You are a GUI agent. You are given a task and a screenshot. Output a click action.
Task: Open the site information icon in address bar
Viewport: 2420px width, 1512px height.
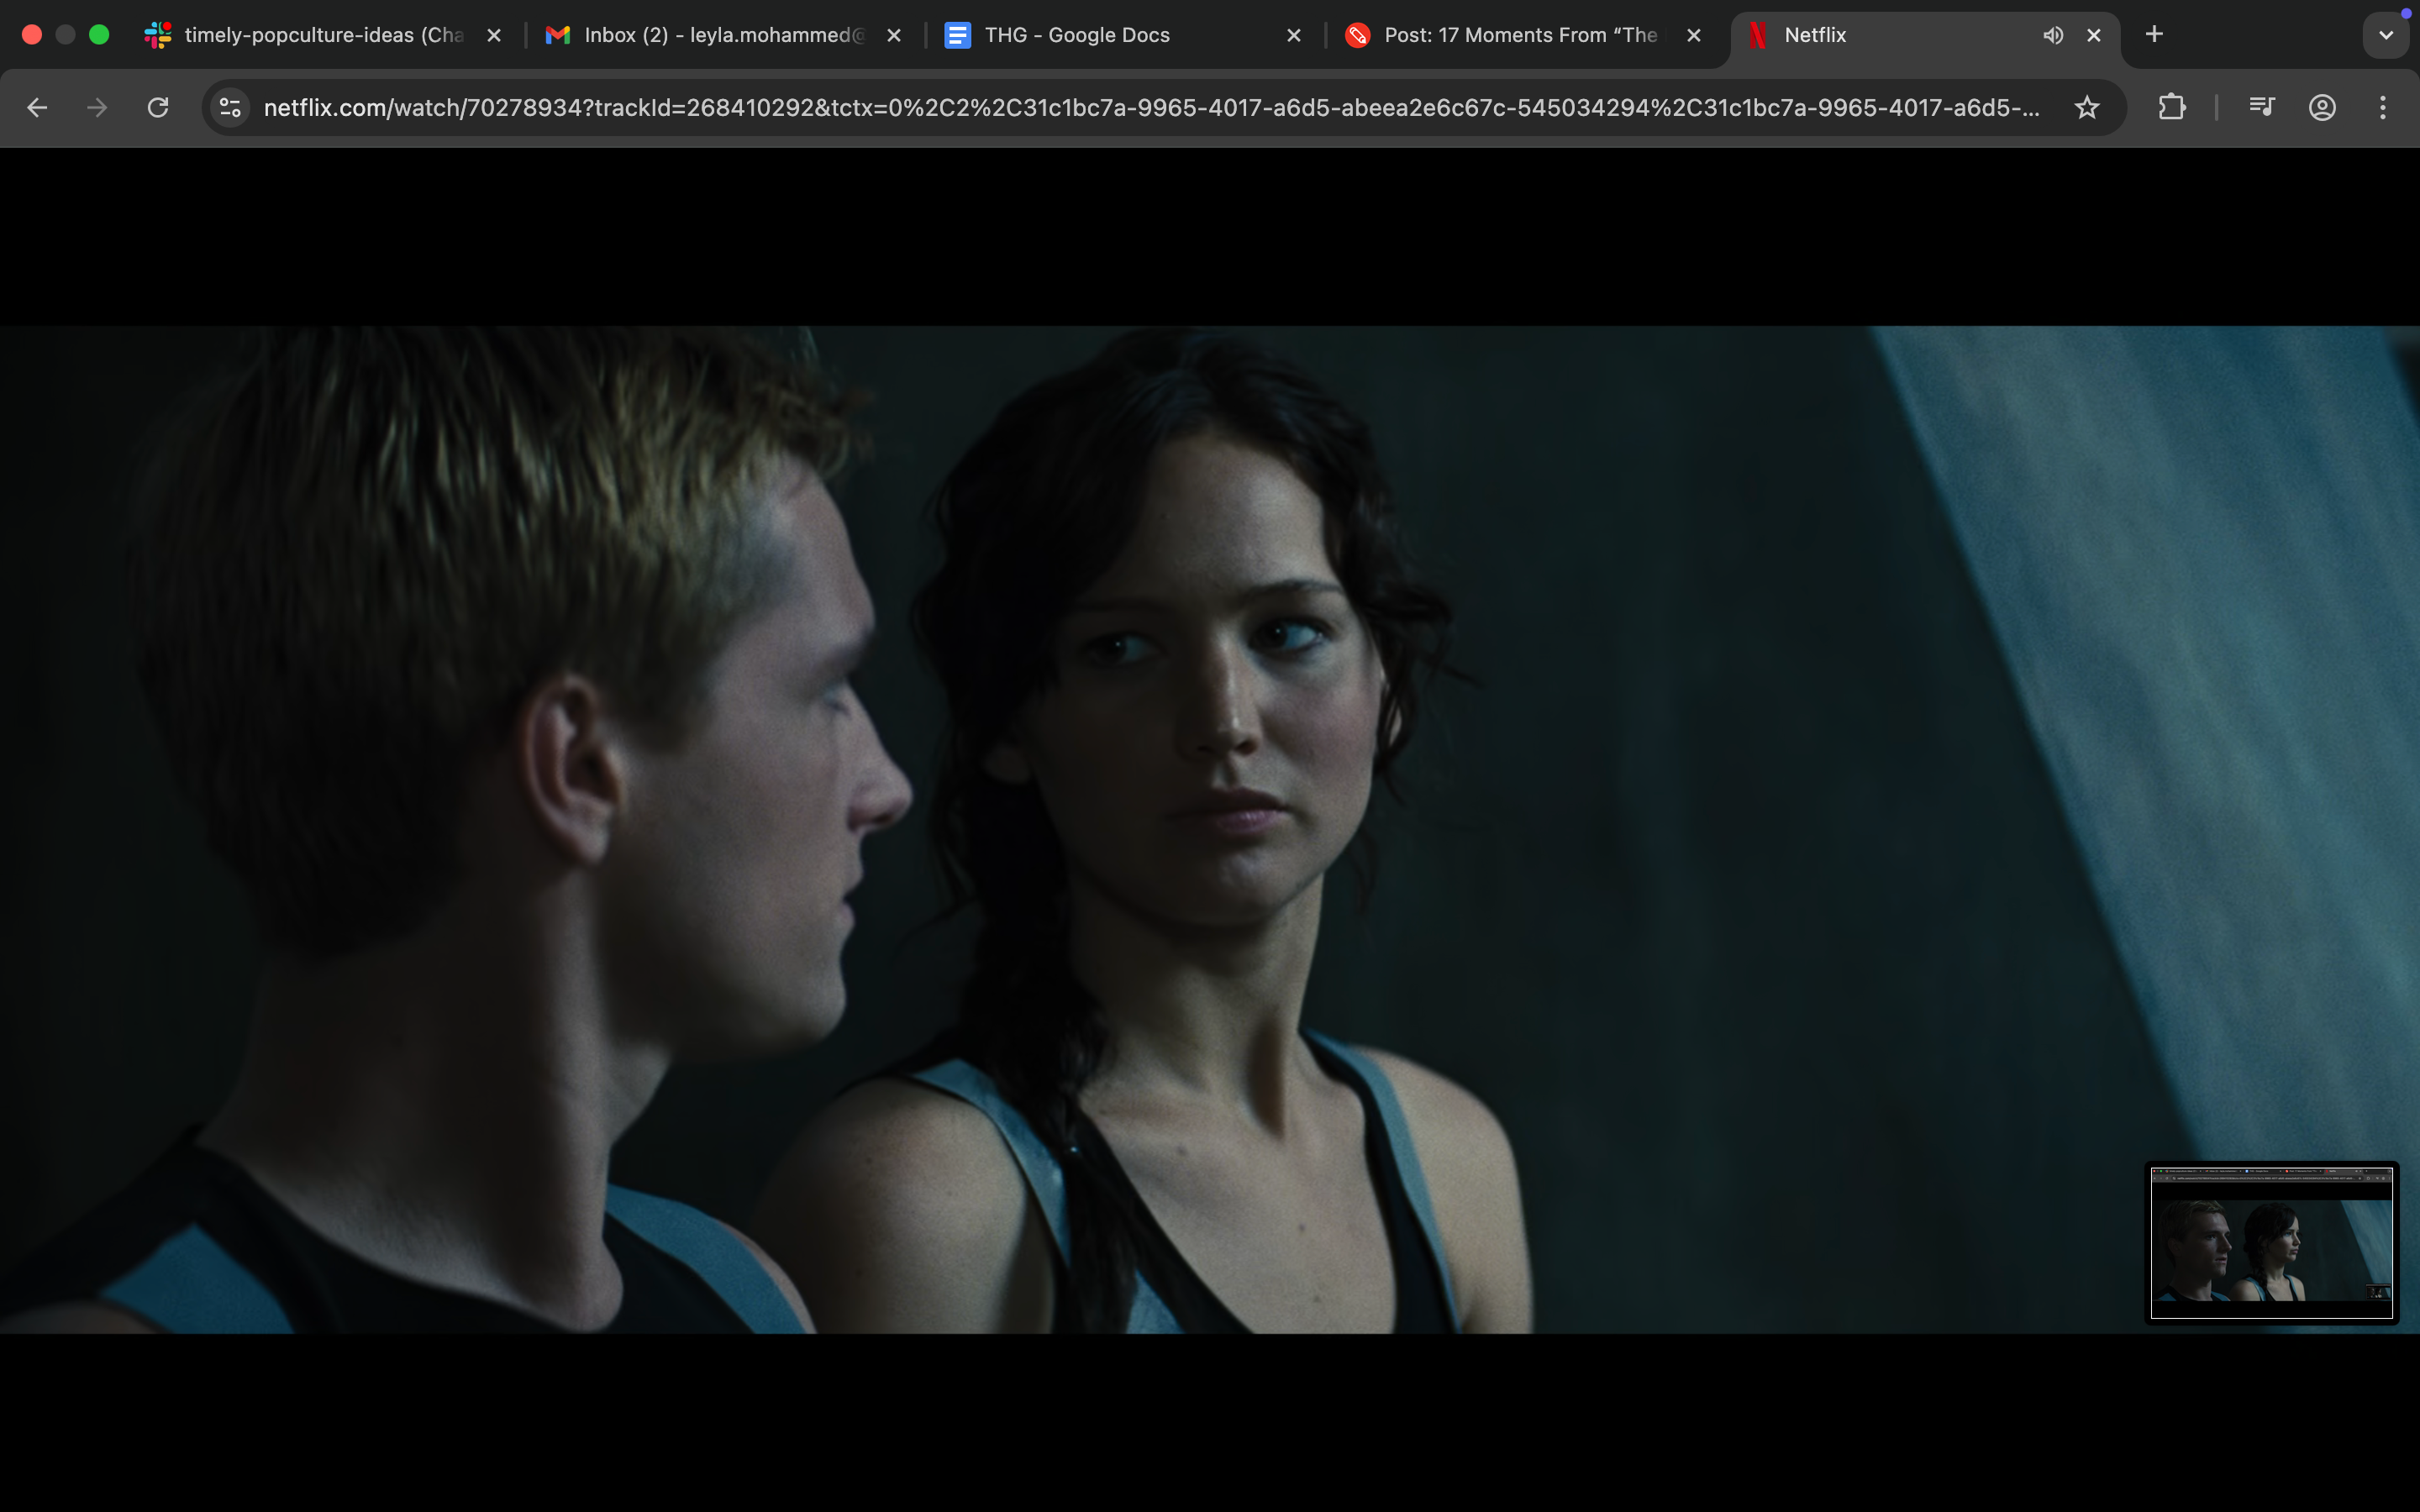[x=230, y=107]
